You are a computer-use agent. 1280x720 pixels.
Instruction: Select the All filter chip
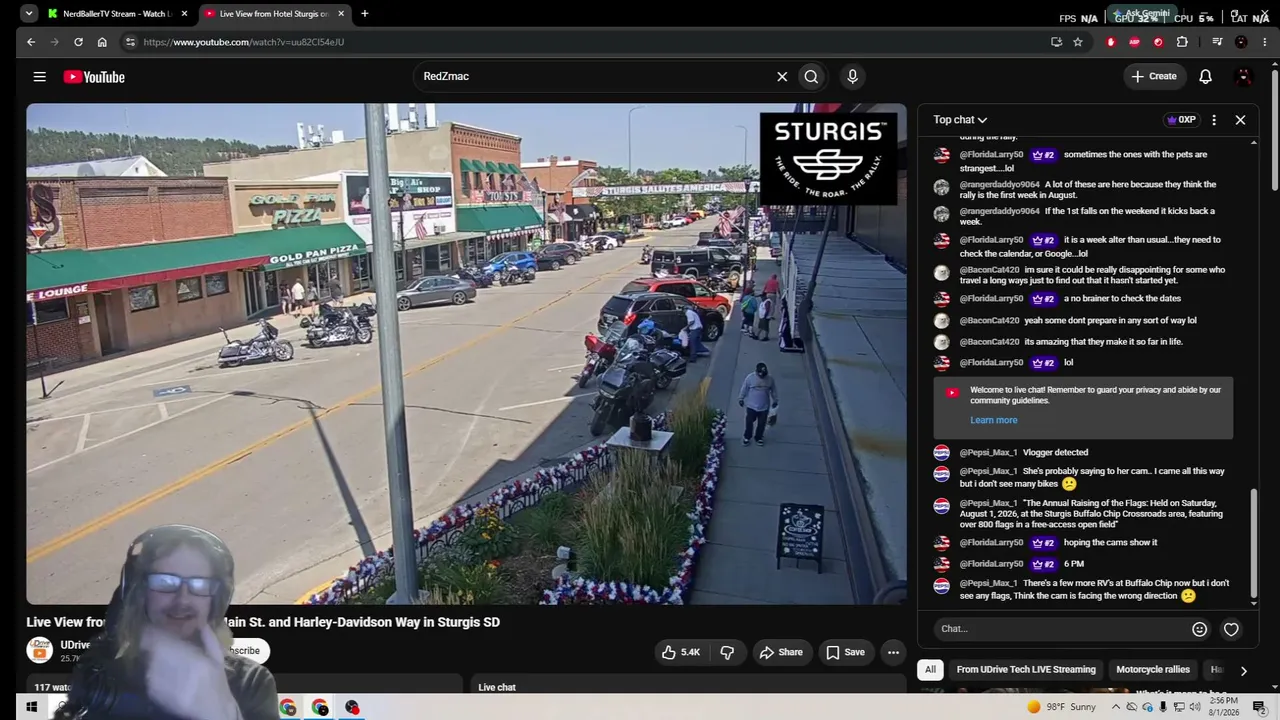(930, 670)
